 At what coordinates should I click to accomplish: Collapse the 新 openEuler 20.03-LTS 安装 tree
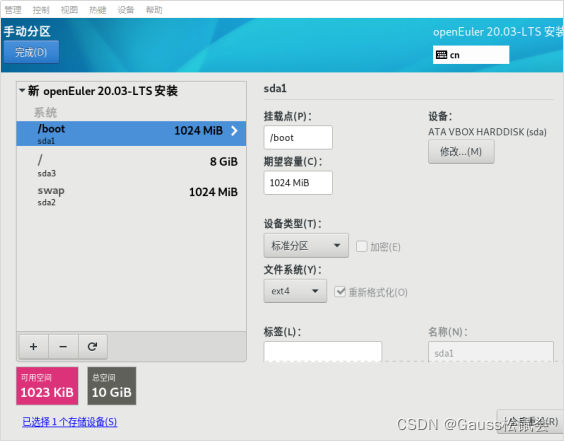tap(22, 90)
